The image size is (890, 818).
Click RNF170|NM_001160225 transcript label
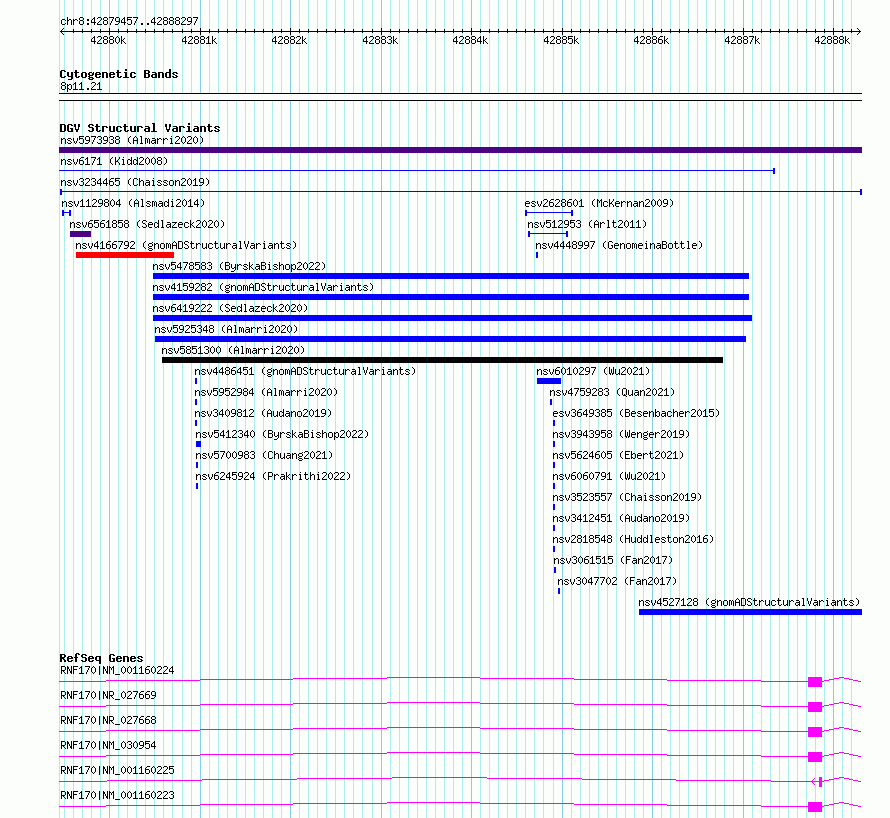pos(117,770)
